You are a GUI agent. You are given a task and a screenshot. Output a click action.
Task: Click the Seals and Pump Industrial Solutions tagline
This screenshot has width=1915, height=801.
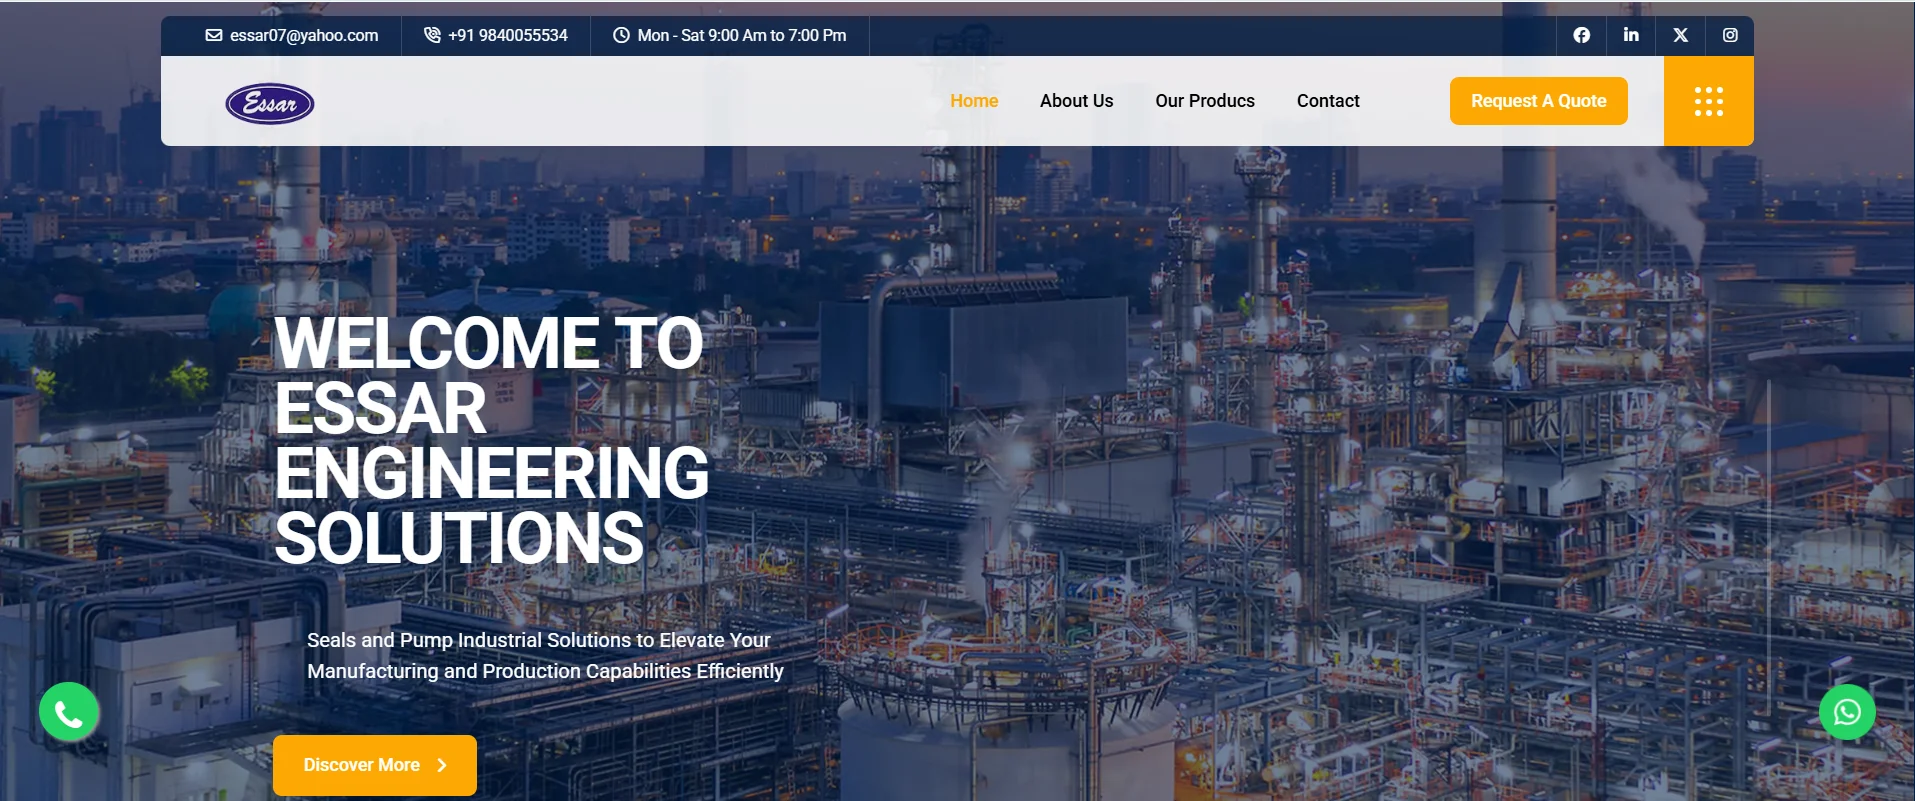(x=545, y=655)
